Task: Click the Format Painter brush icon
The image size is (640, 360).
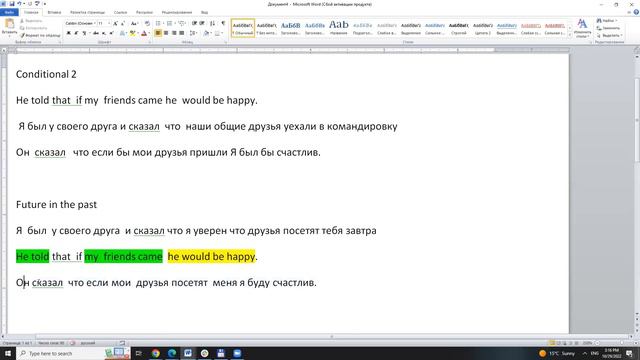Action: pos(22,36)
